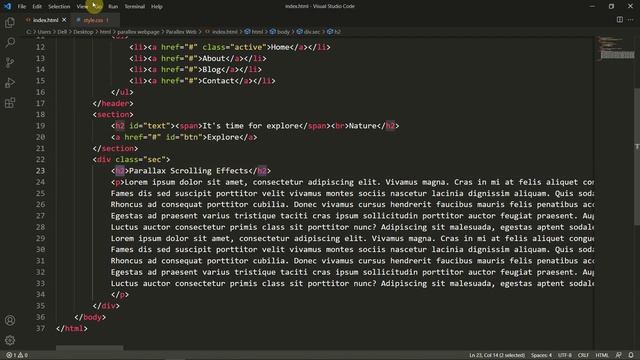Open the Accounts menu icon

(10, 320)
